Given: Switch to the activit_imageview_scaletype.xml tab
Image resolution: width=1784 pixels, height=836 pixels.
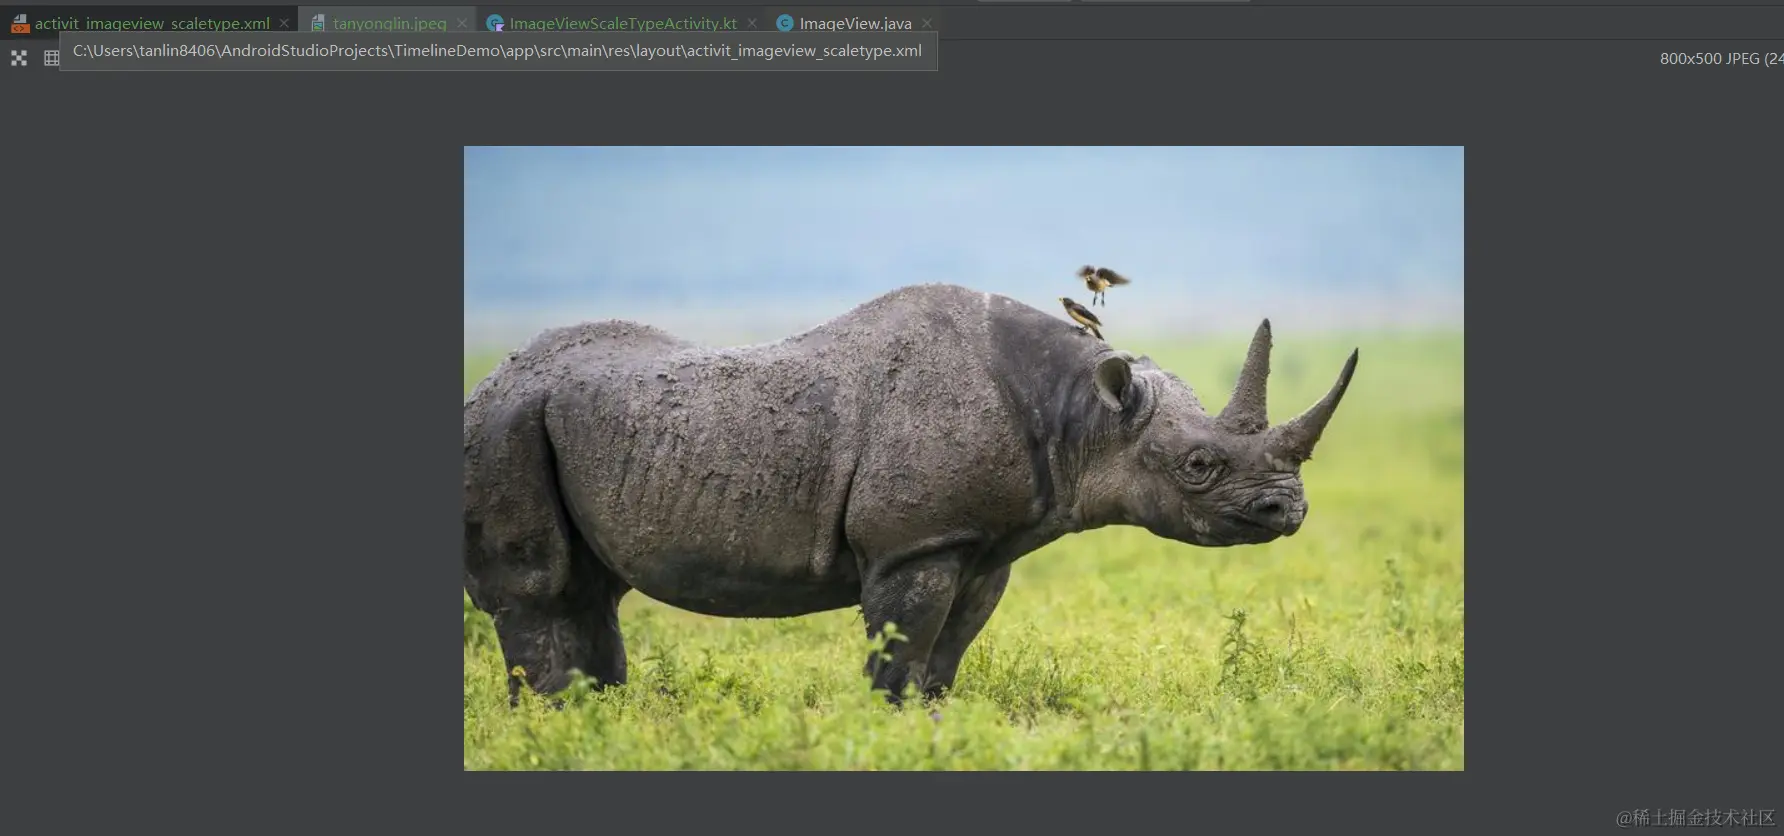Looking at the screenshot, I should pyautogui.click(x=152, y=23).
